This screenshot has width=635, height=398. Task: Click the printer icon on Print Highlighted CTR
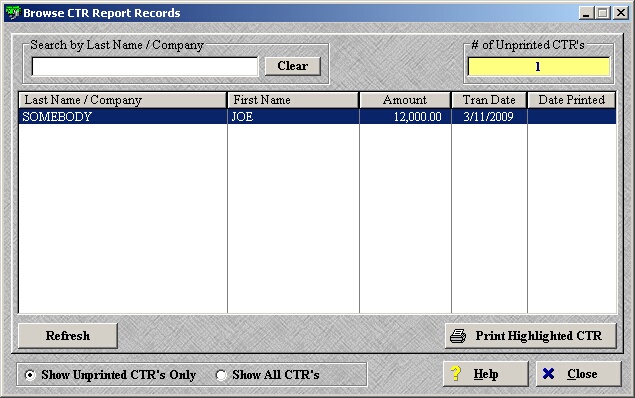(x=458, y=336)
